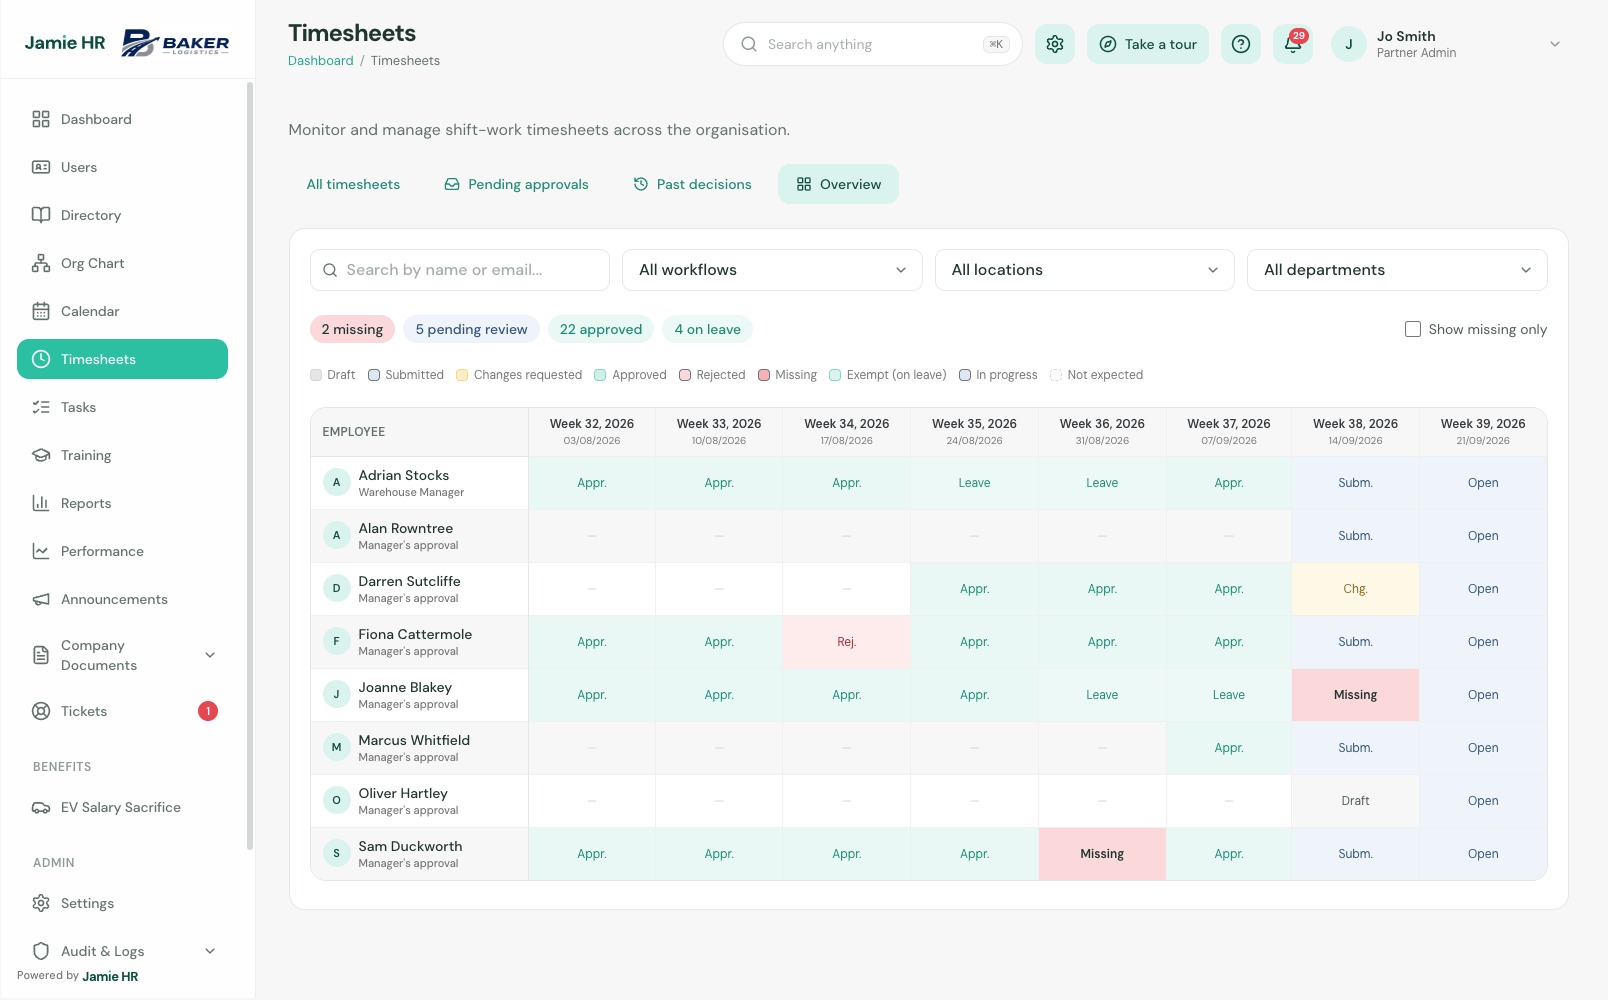Screen dimensions: 1608x1000
Task: Click the 4 on leave chip
Action: (707, 329)
